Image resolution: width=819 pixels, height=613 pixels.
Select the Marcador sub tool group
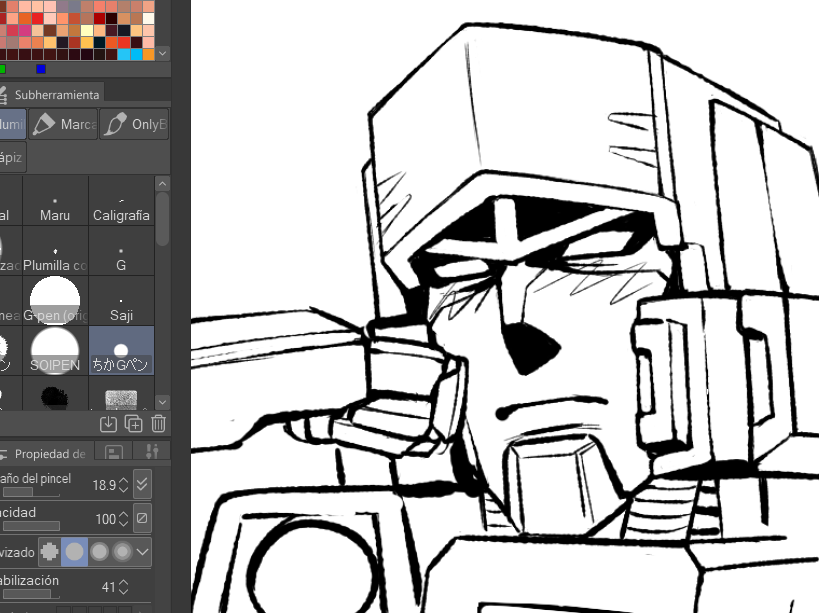63,124
